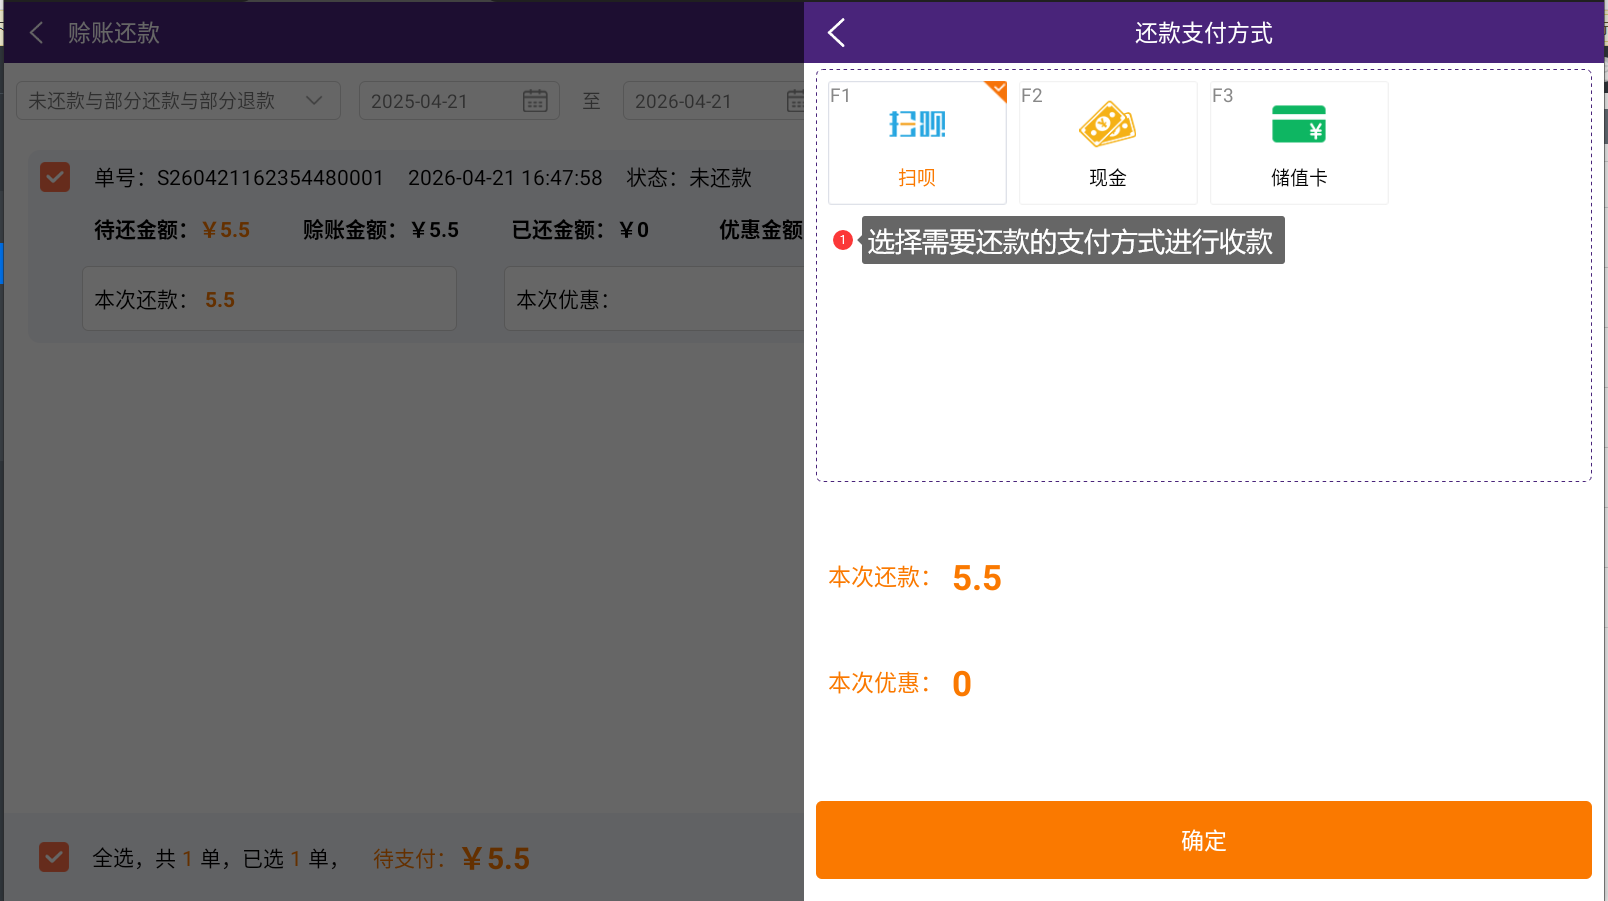Uncheck order S260421162354480001 checkbox
Image resolution: width=1608 pixels, height=901 pixels.
click(55, 177)
